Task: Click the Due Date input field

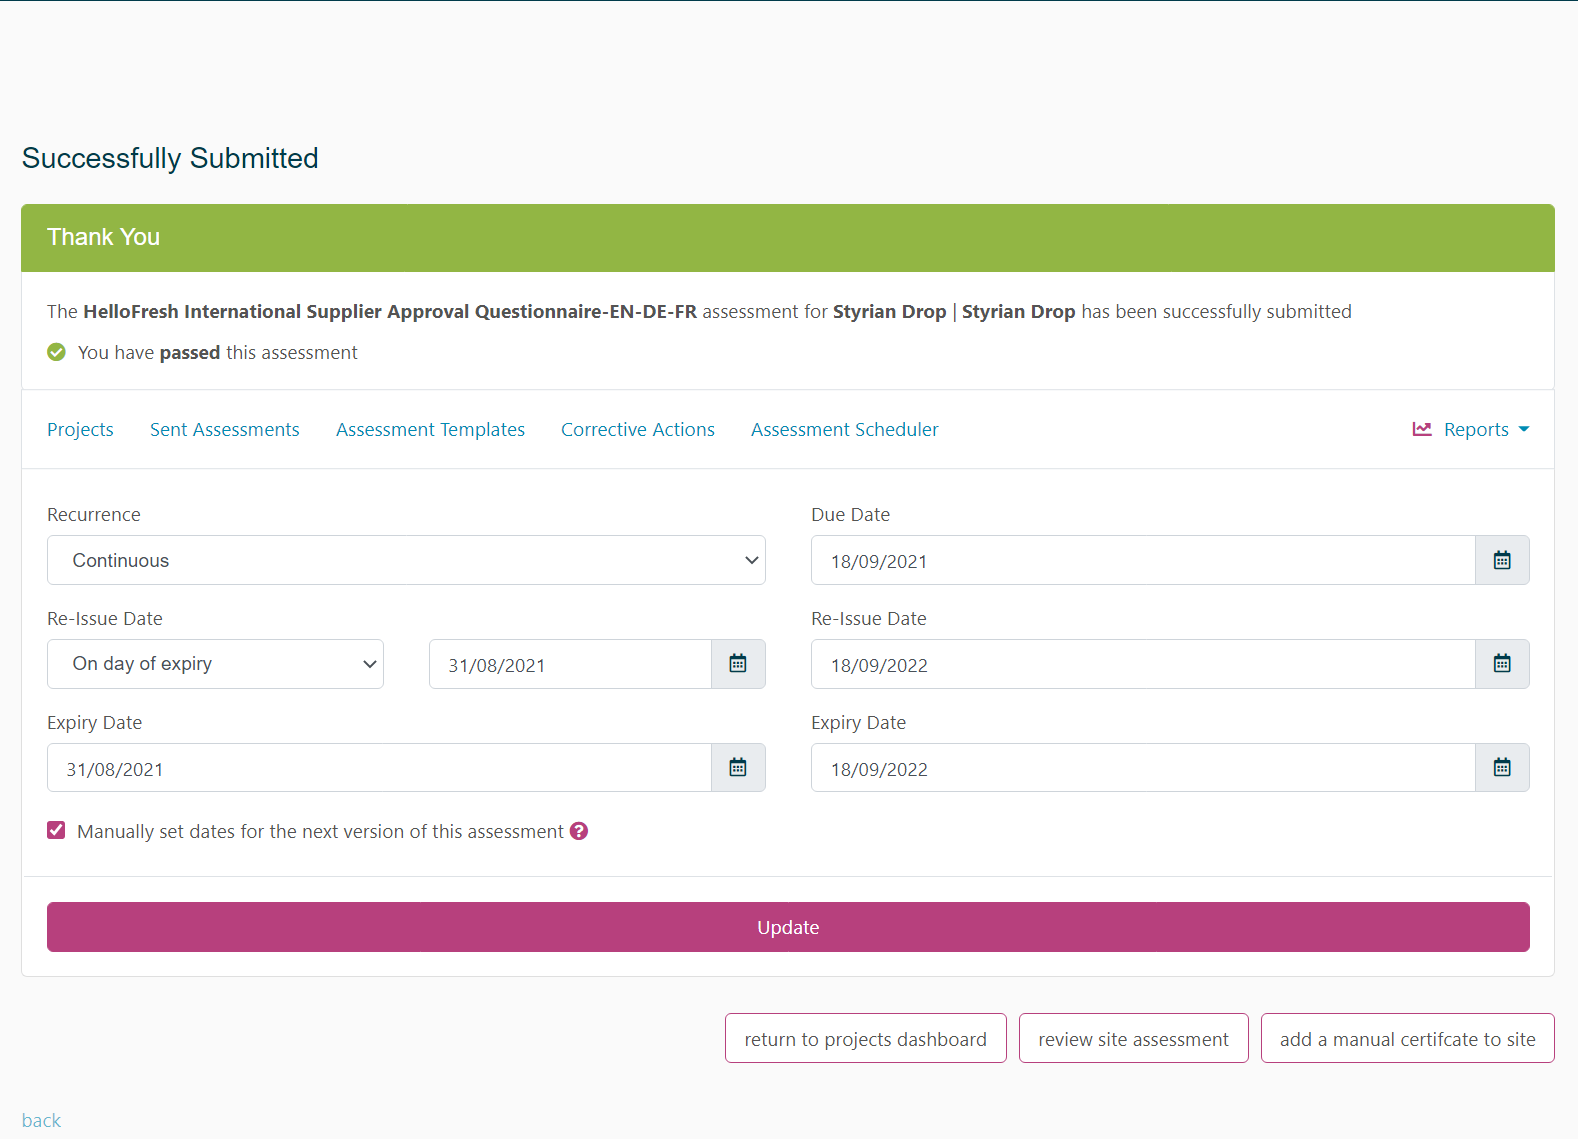Action: (x=1142, y=560)
